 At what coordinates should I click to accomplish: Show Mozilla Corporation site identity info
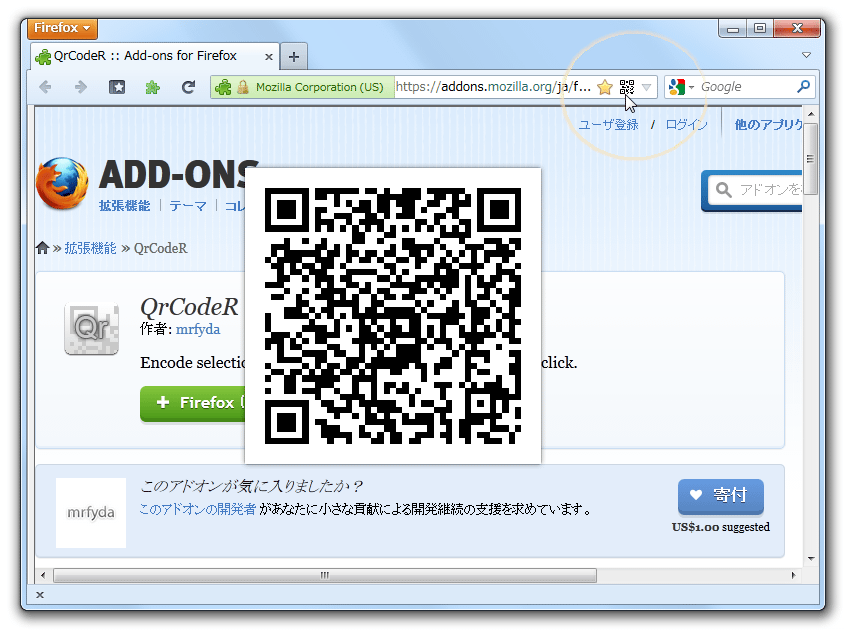pyautogui.click(x=302, y=87)
